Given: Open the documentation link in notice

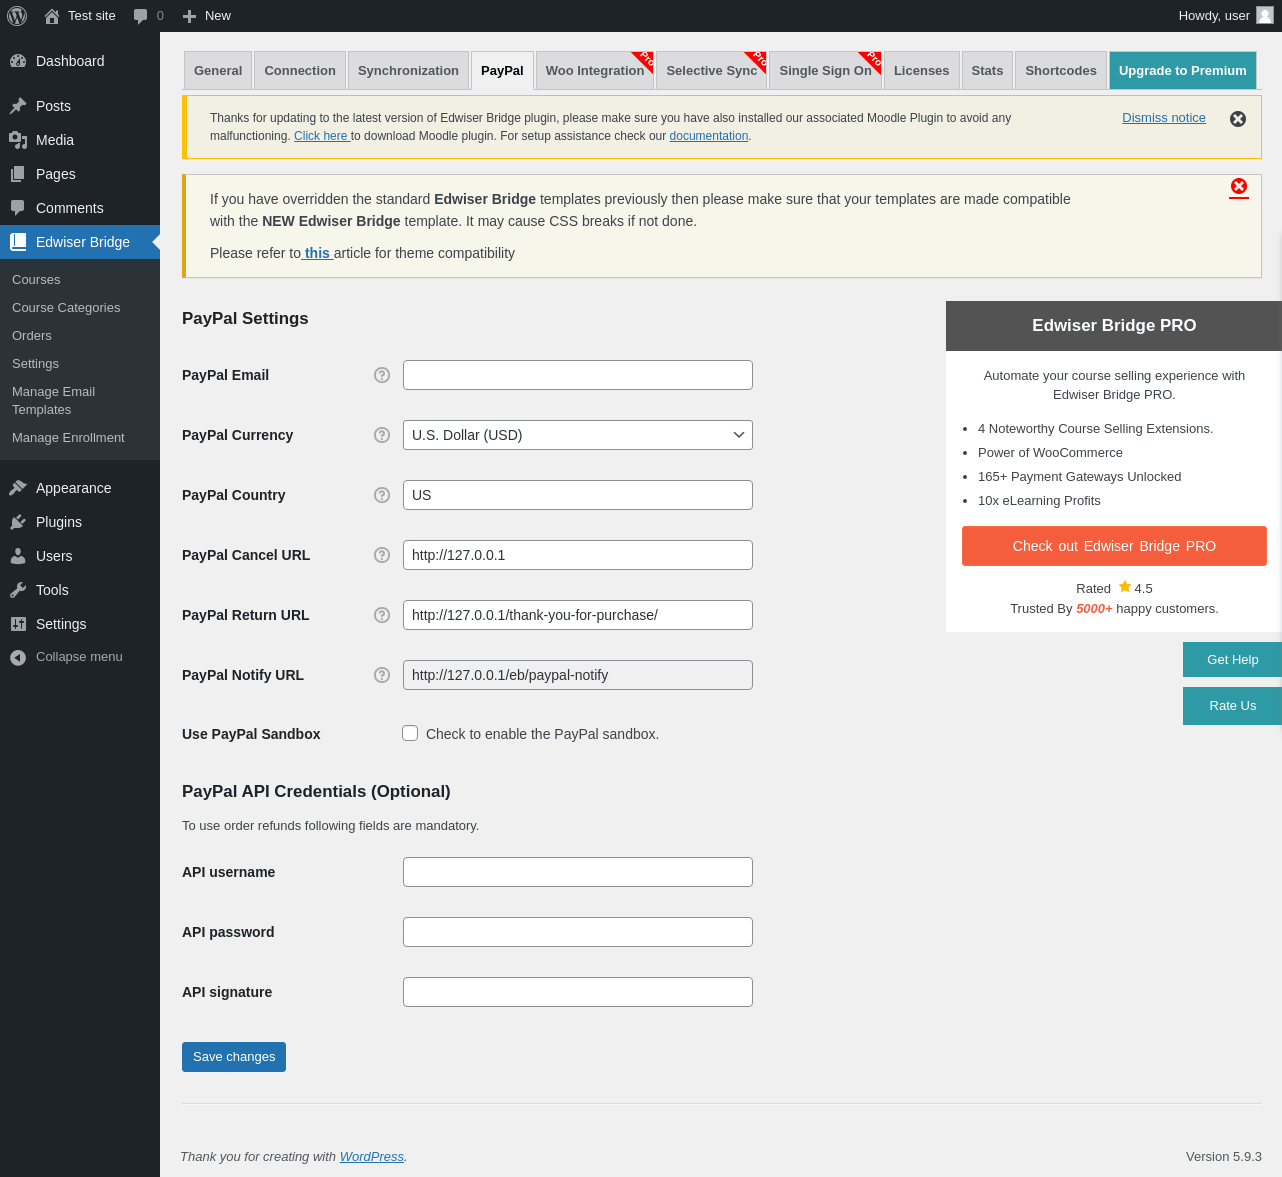Looking at the screenshot, I should click(709, 136).
